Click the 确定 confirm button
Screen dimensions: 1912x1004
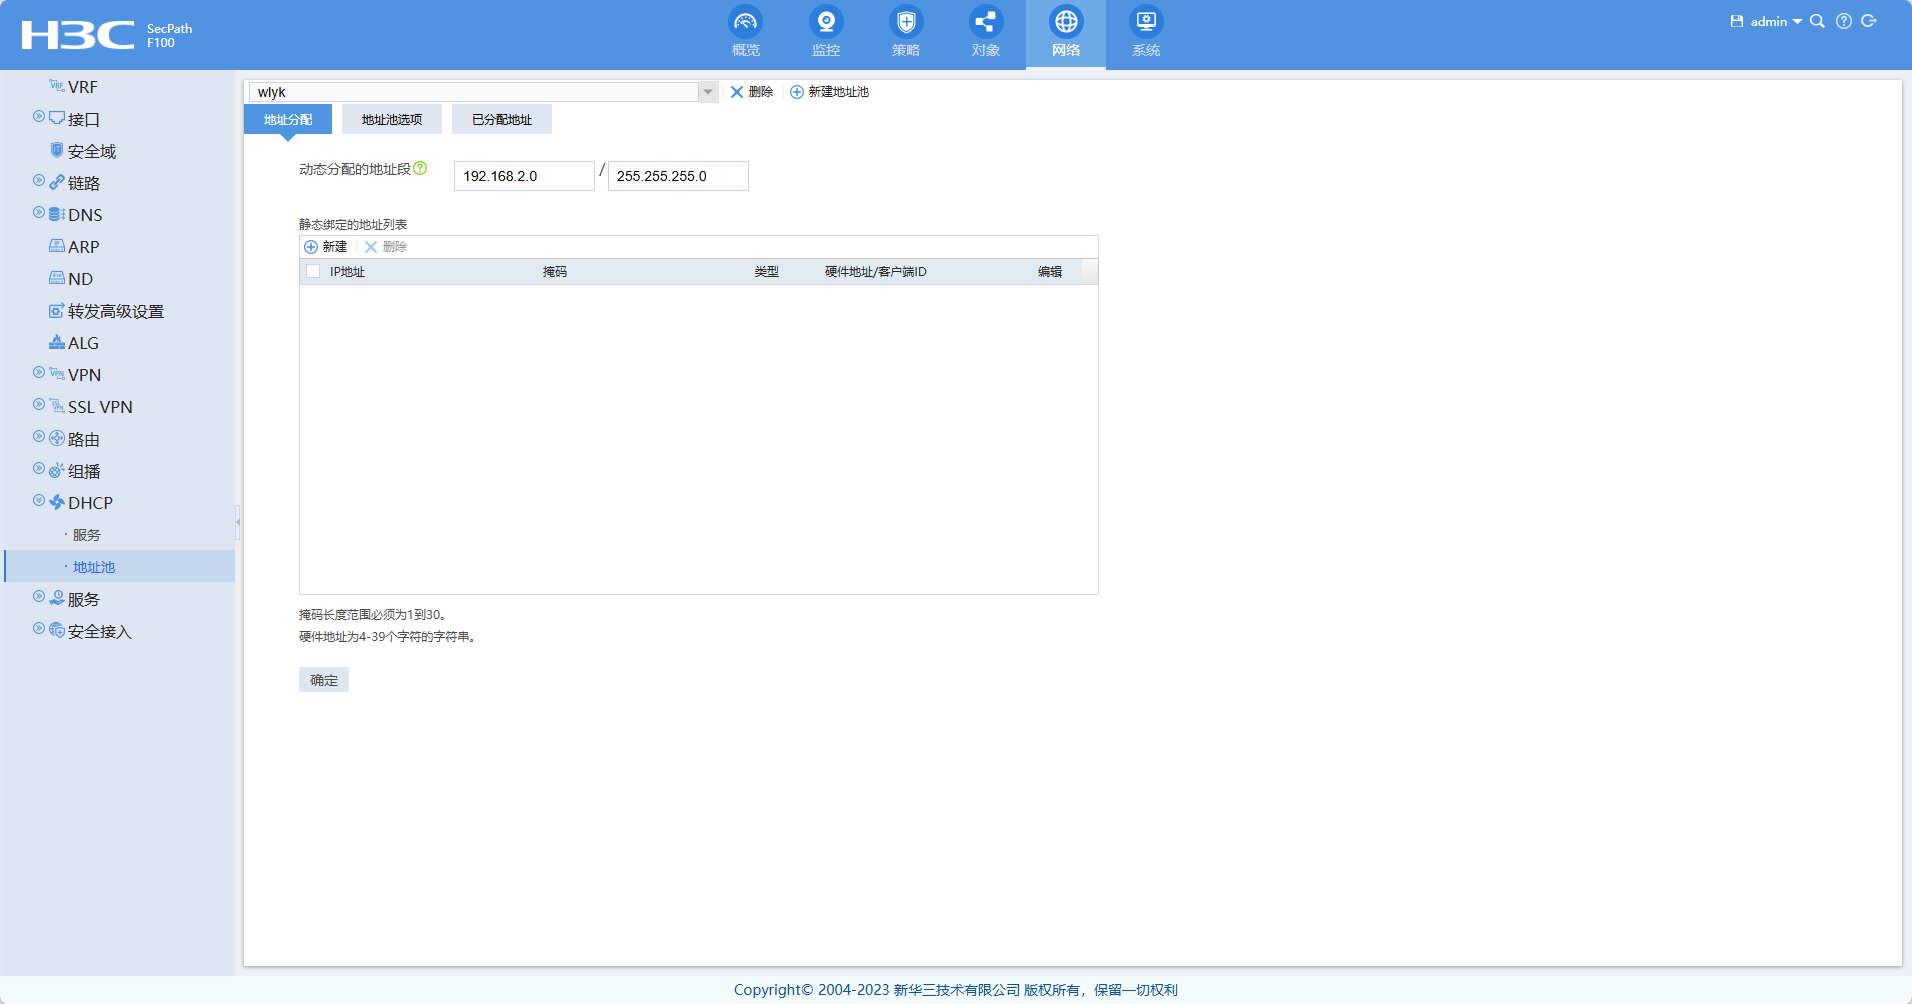[324, 680]
